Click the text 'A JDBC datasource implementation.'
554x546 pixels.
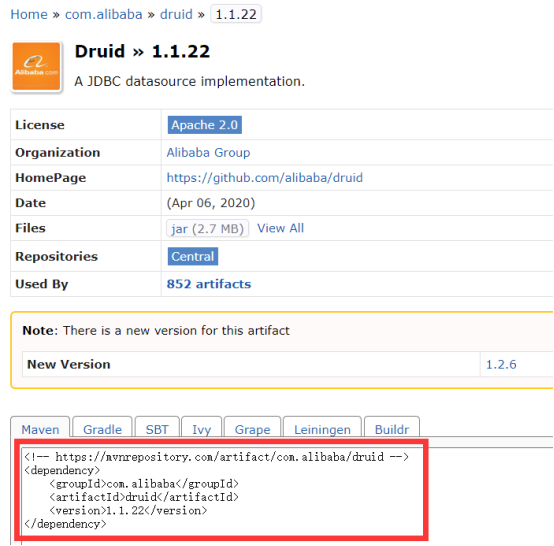pos(189,81)
